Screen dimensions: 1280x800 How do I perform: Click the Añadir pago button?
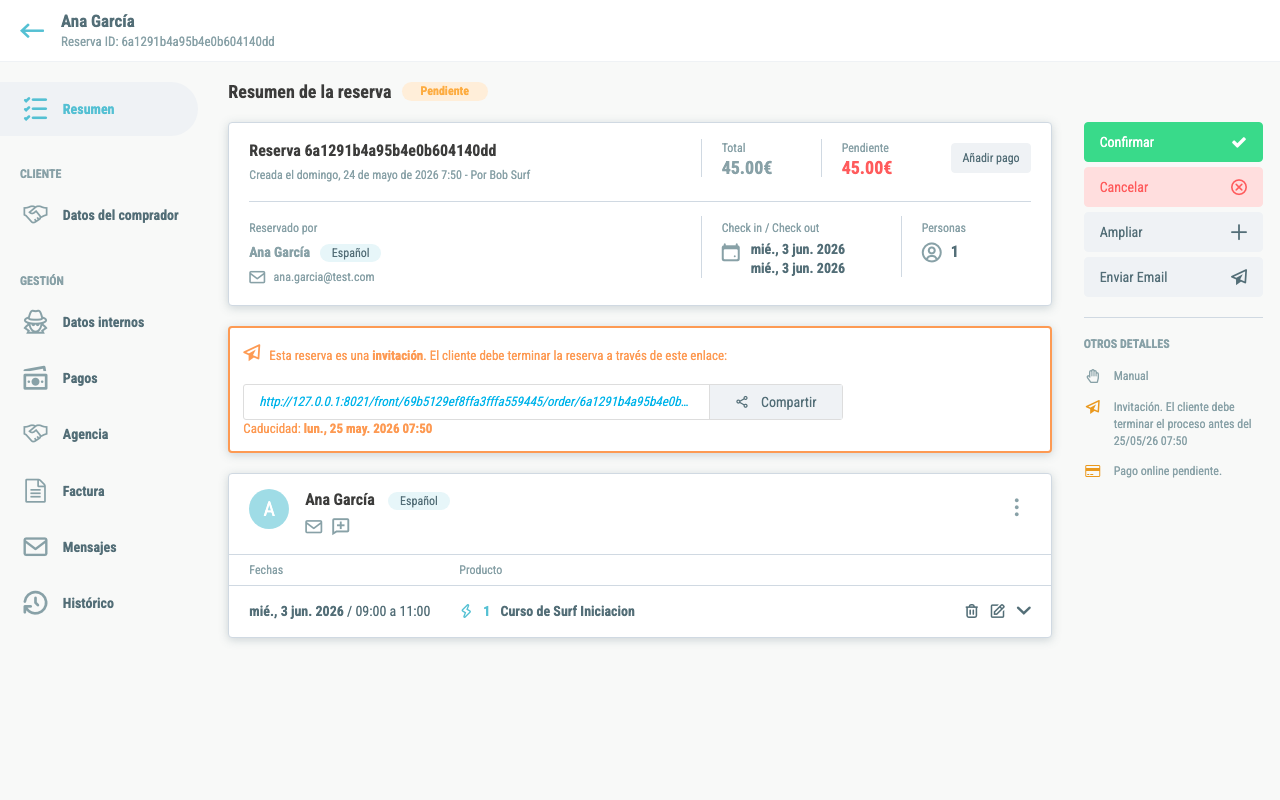990,158
